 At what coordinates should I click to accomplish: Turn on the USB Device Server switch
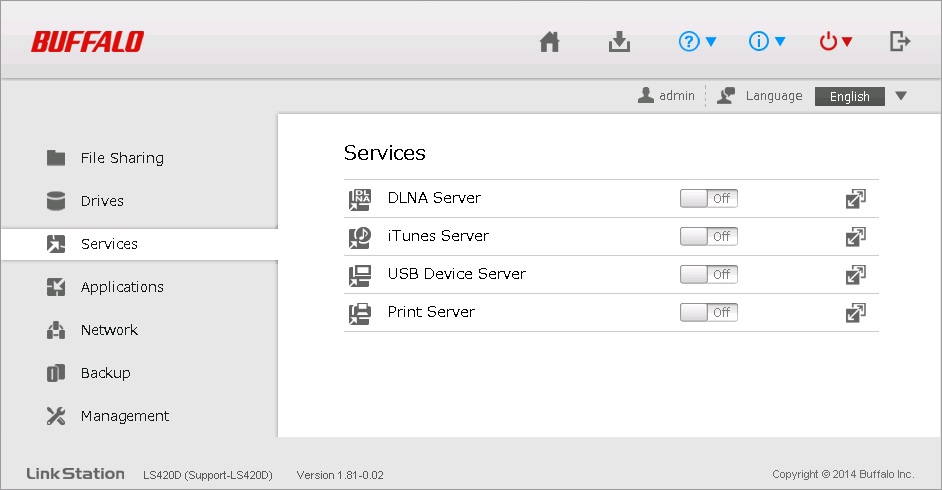[x=709, y=275]
